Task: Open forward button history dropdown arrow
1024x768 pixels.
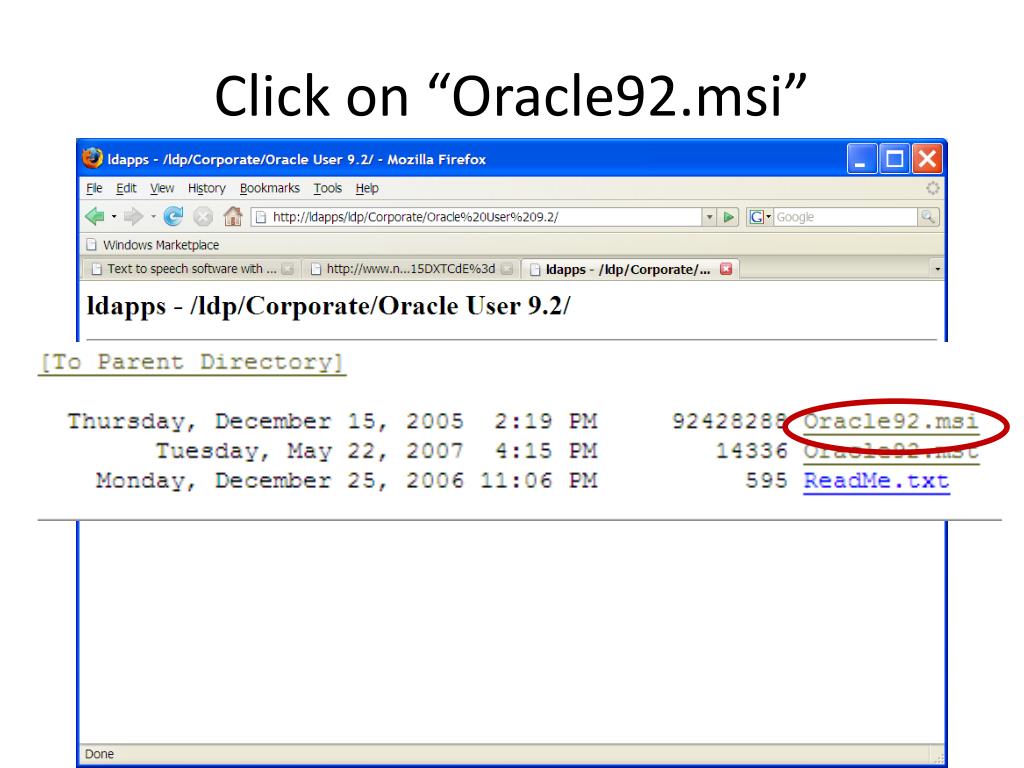Action: click(153, 216)
